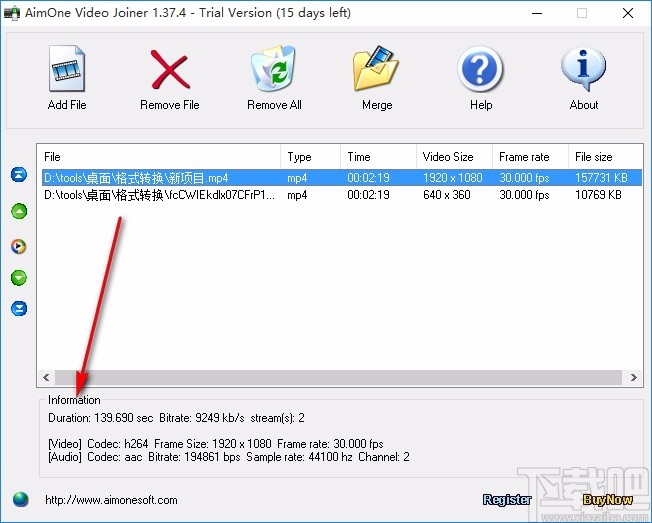Move selected file to top of list
Screen dimensions: 652x523
click(x=19, y=175)
